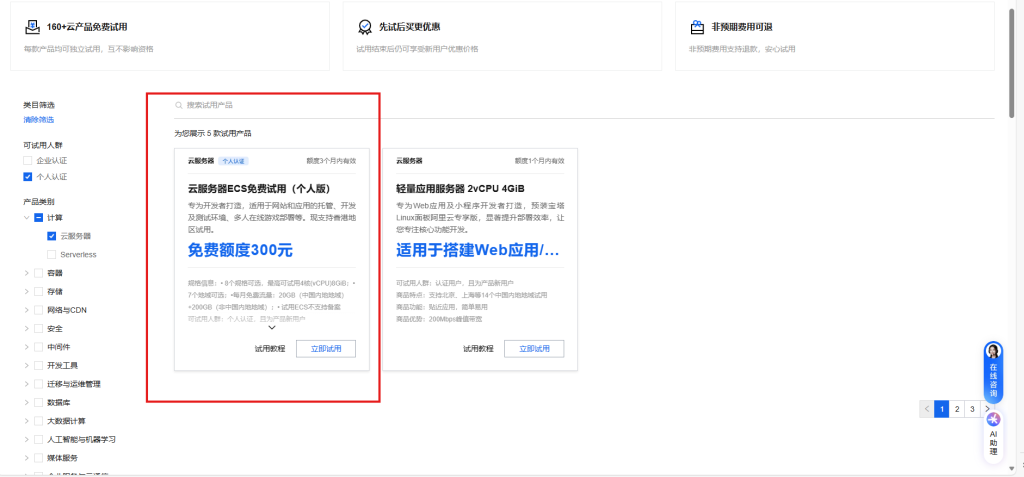Go to page 2 of results

click(x=957, y=409)
